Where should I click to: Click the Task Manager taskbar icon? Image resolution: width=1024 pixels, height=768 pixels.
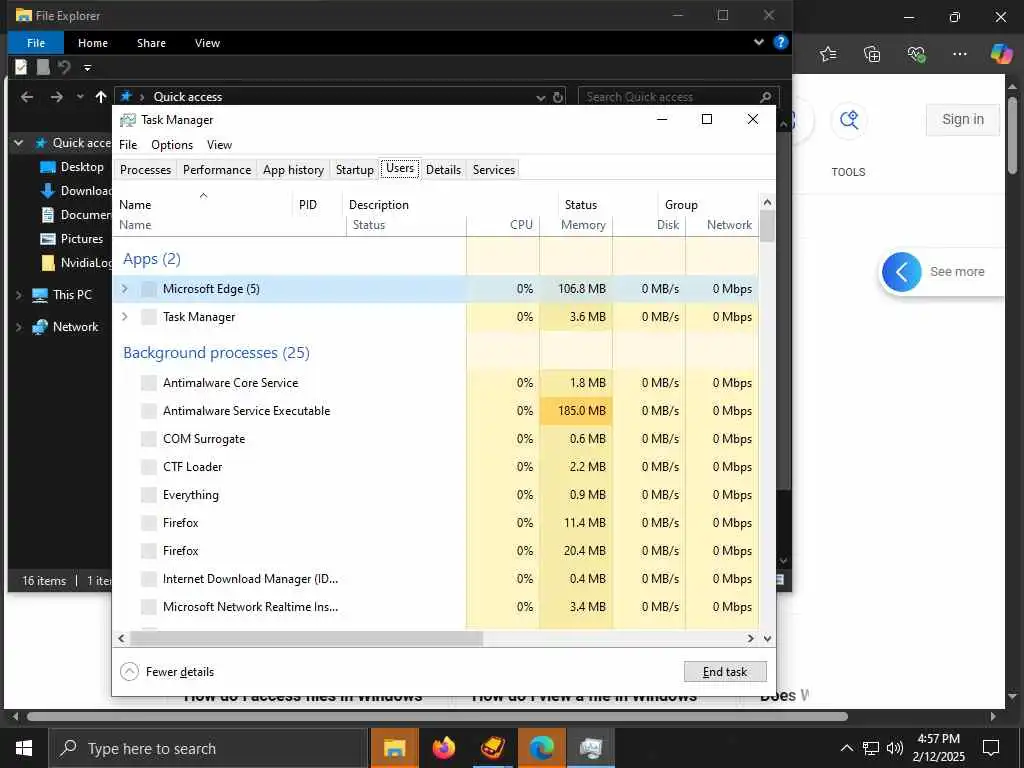point(590,748)
